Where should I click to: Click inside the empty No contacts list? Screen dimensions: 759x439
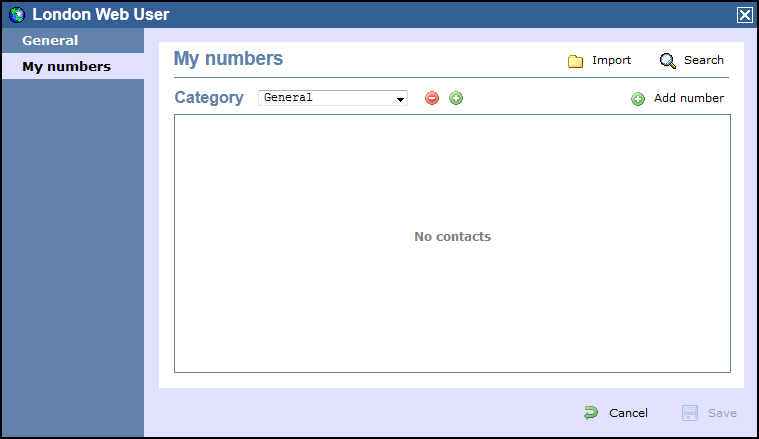tap(453, 243)
